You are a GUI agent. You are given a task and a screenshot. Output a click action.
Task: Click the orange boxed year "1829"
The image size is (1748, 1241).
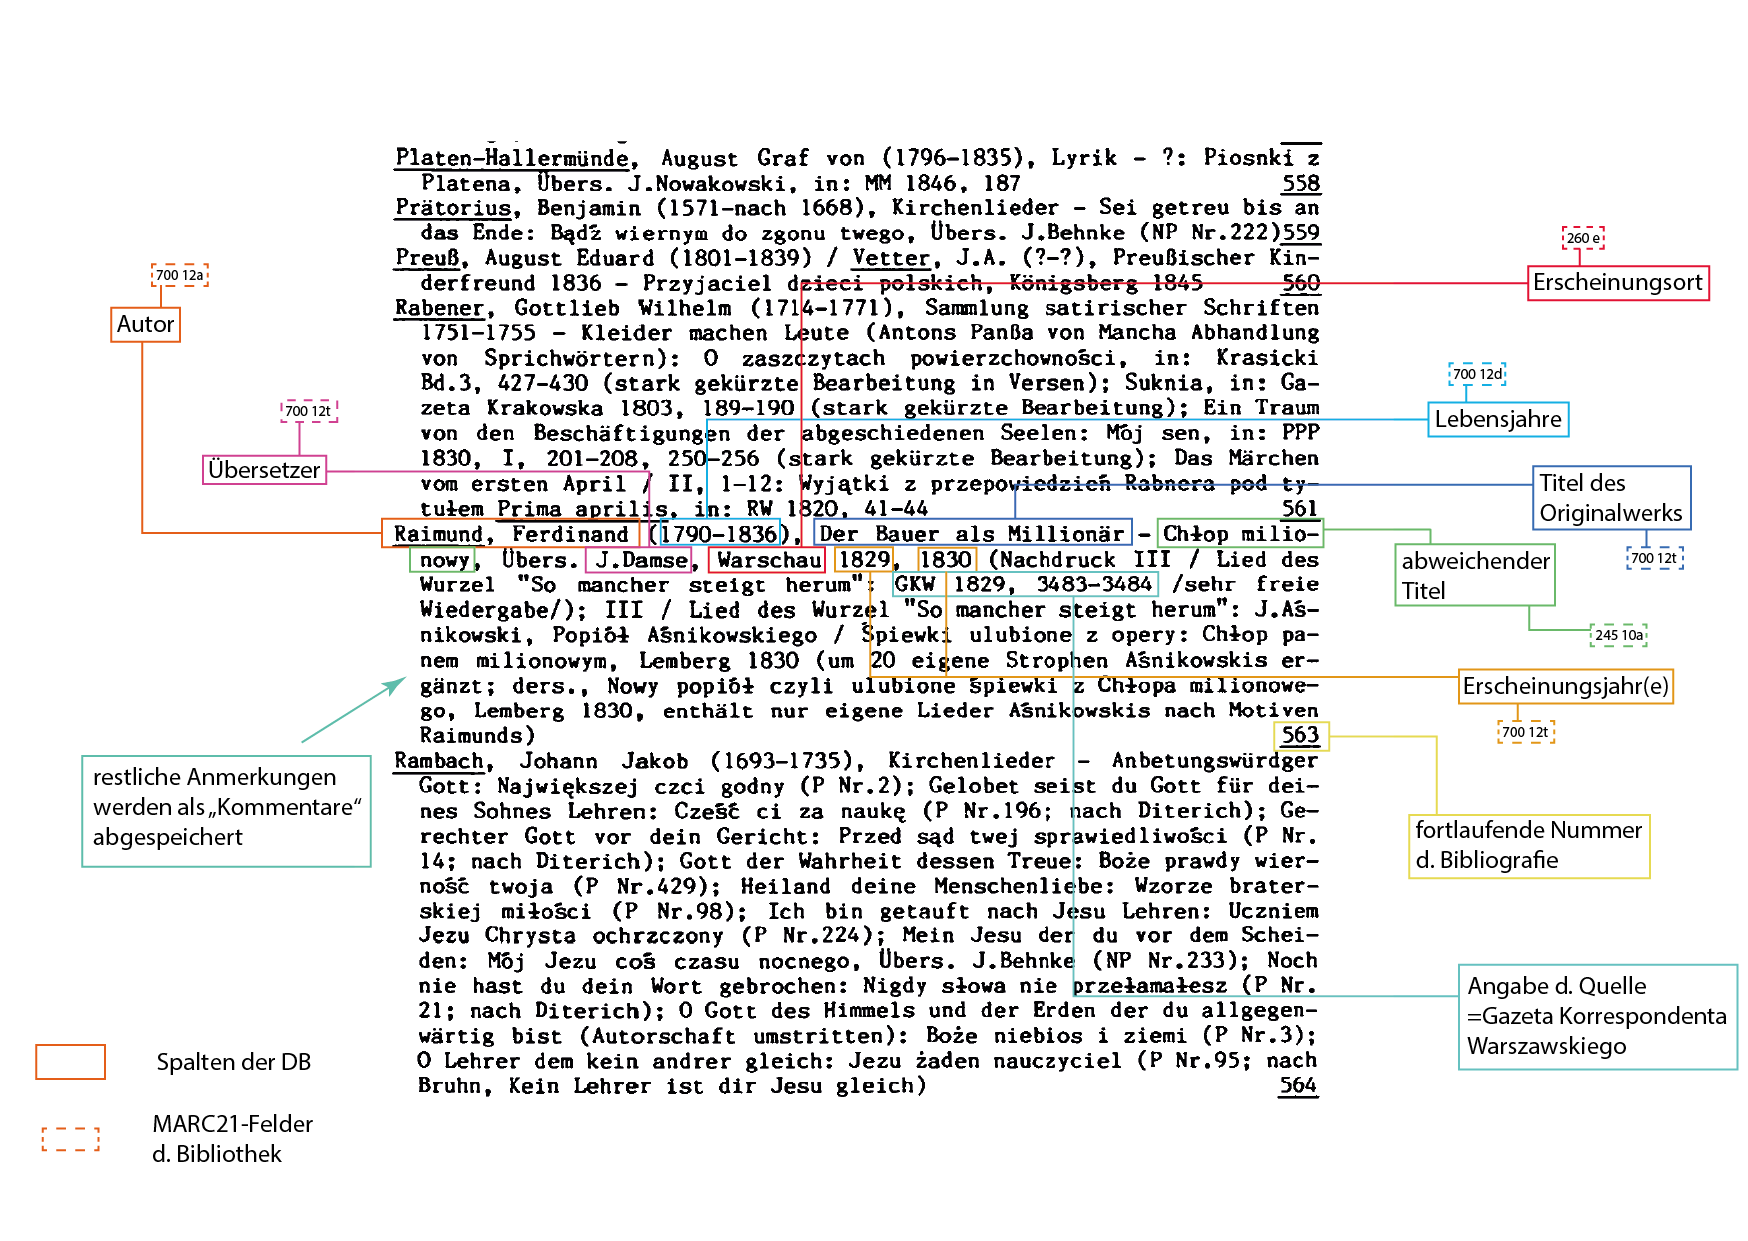click(x=864, y=560)
